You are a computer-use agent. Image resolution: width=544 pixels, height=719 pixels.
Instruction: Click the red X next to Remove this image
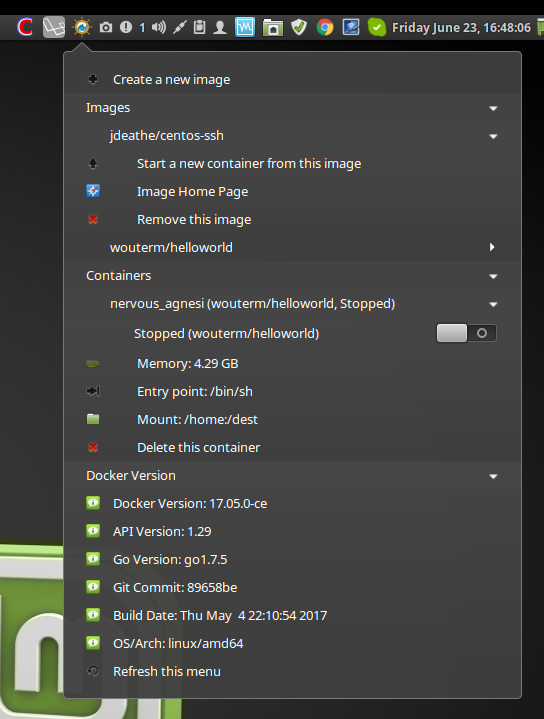(93, 220)
